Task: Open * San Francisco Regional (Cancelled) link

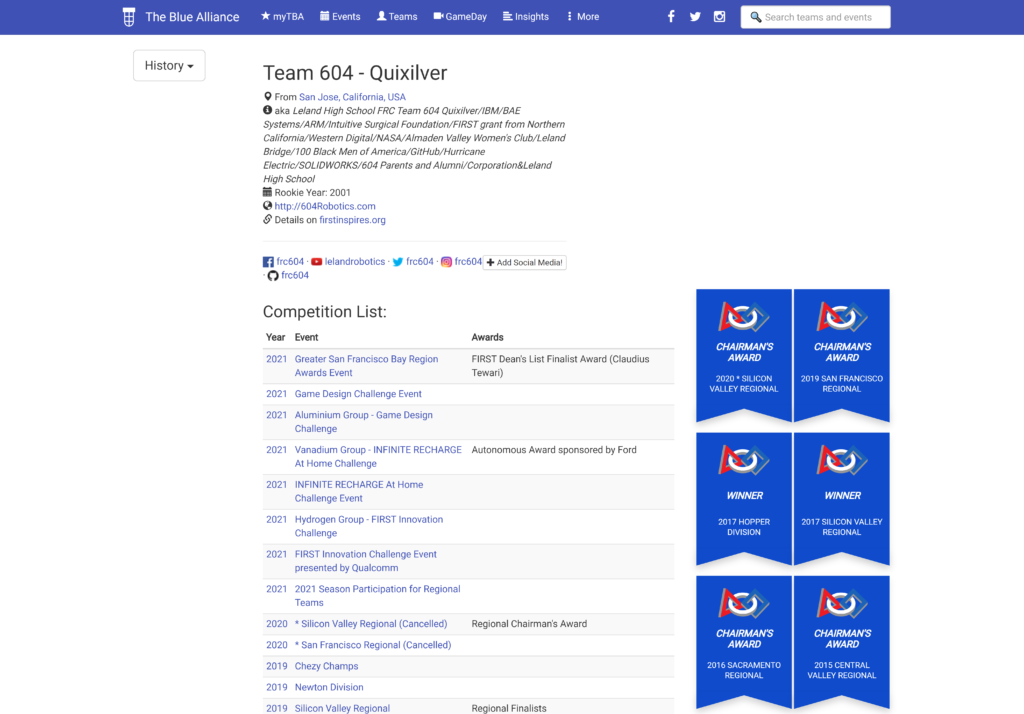Action: point(373,645)
